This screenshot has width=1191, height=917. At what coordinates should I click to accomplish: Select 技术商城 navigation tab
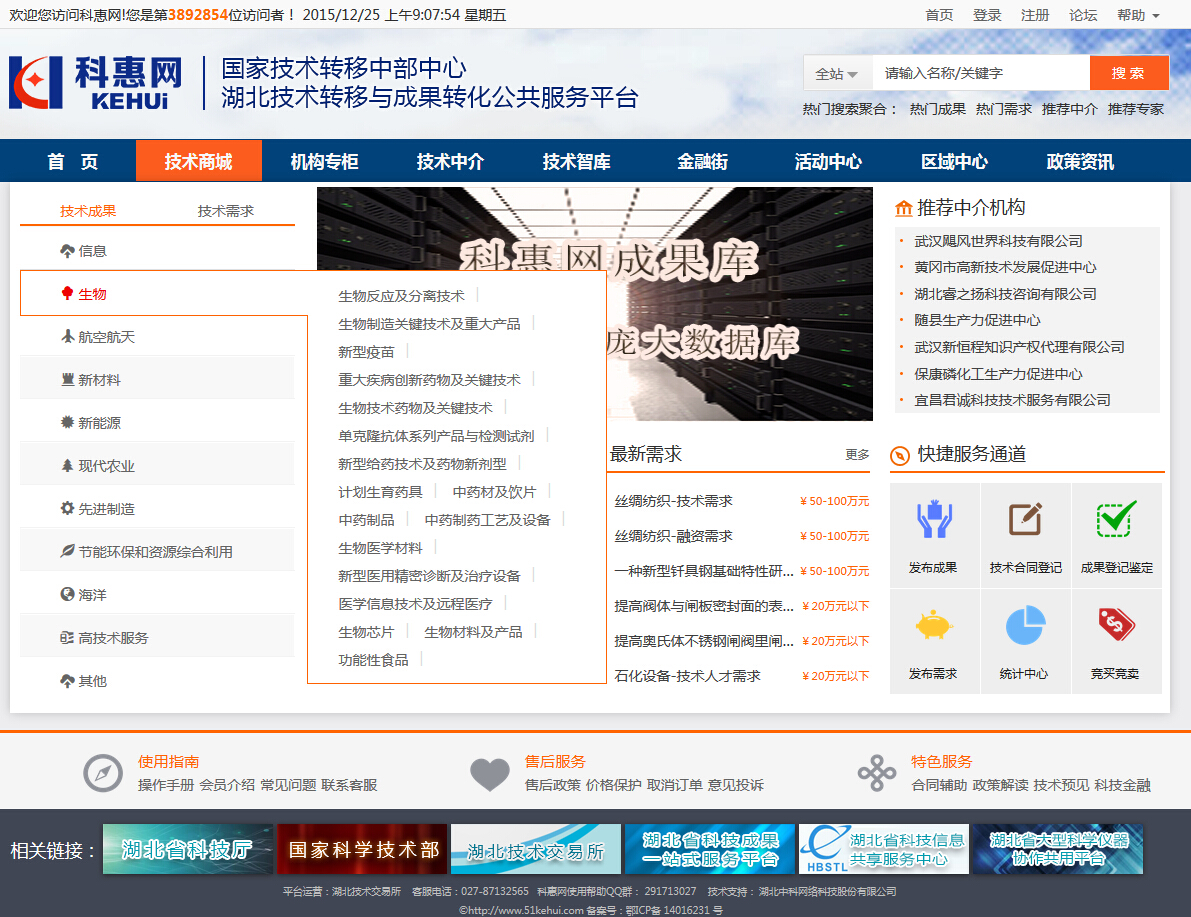click(199, 161)
